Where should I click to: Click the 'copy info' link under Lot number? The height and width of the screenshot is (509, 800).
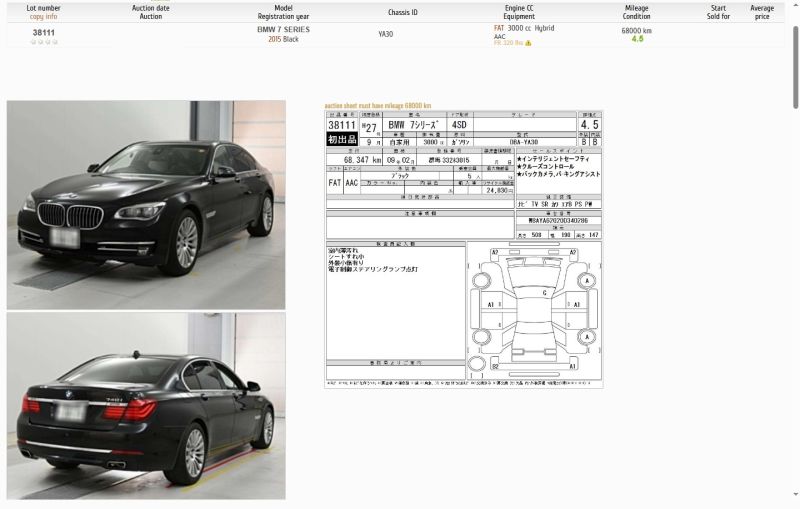(x=43, y=16)
